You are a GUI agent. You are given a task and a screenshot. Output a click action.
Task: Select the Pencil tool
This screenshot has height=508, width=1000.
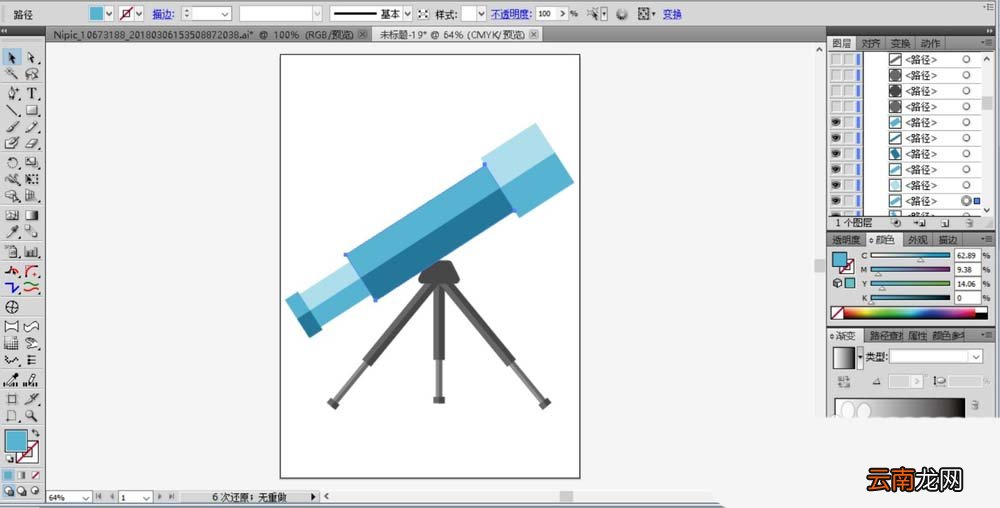32,127
